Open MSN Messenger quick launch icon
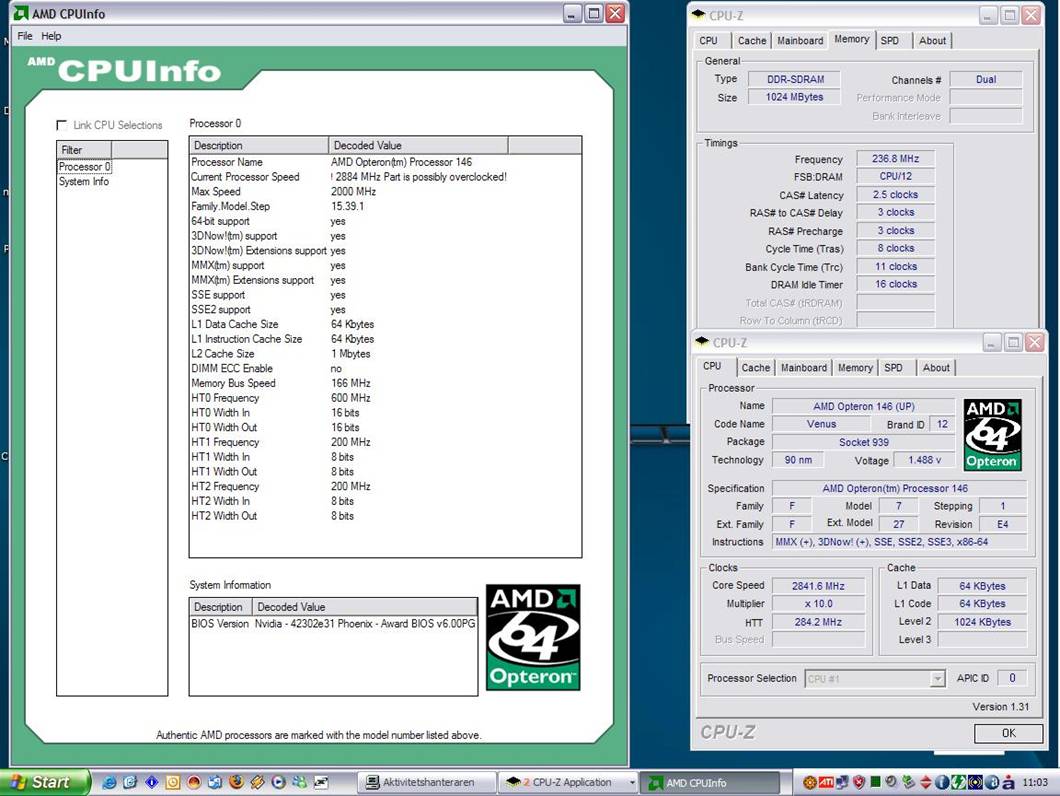 click(x=299, y=782)
